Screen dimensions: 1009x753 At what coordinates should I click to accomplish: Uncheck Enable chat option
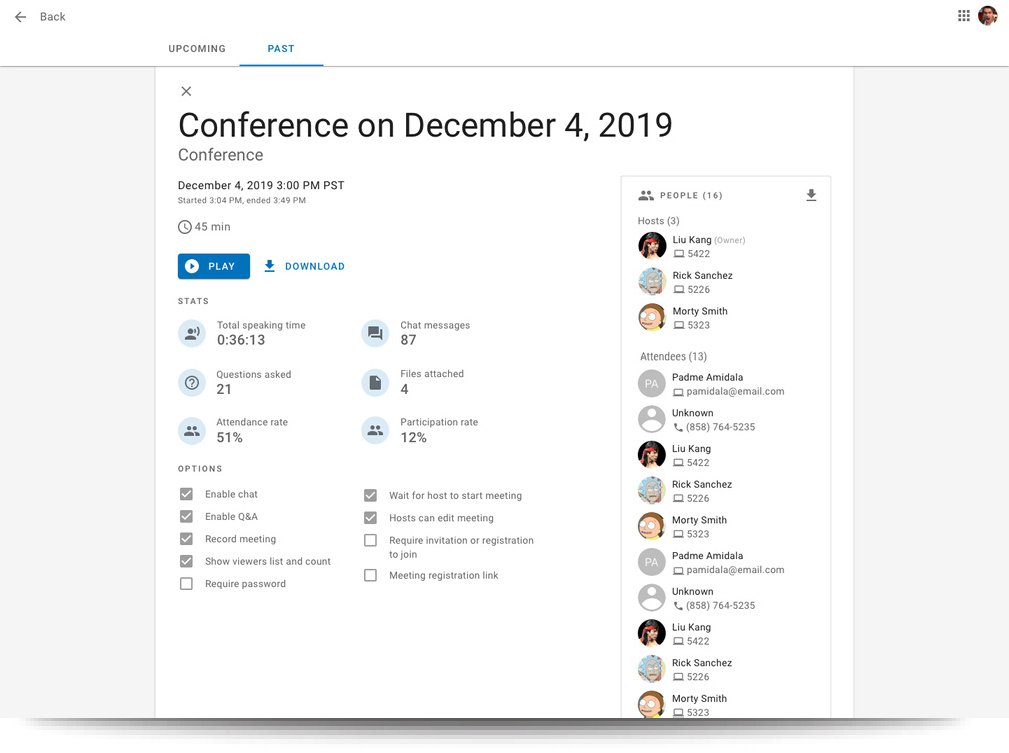(x=186, y=494)
